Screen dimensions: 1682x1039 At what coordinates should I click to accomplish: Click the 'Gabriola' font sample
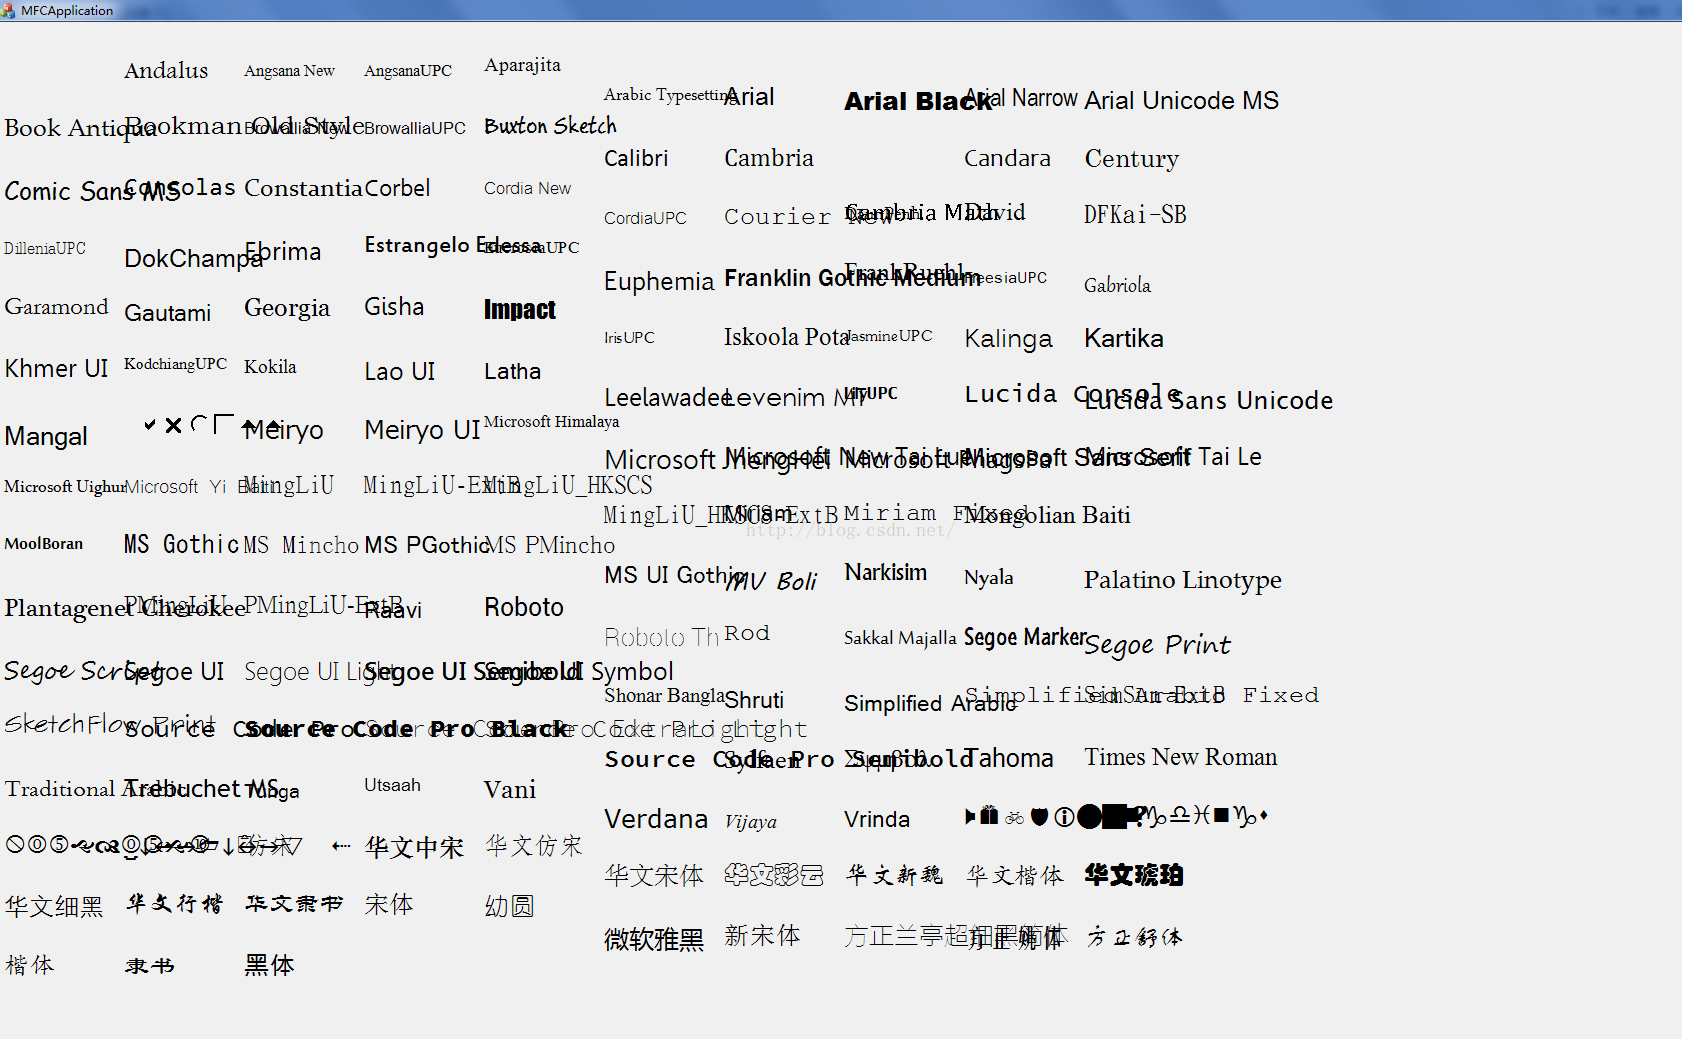1117,286
